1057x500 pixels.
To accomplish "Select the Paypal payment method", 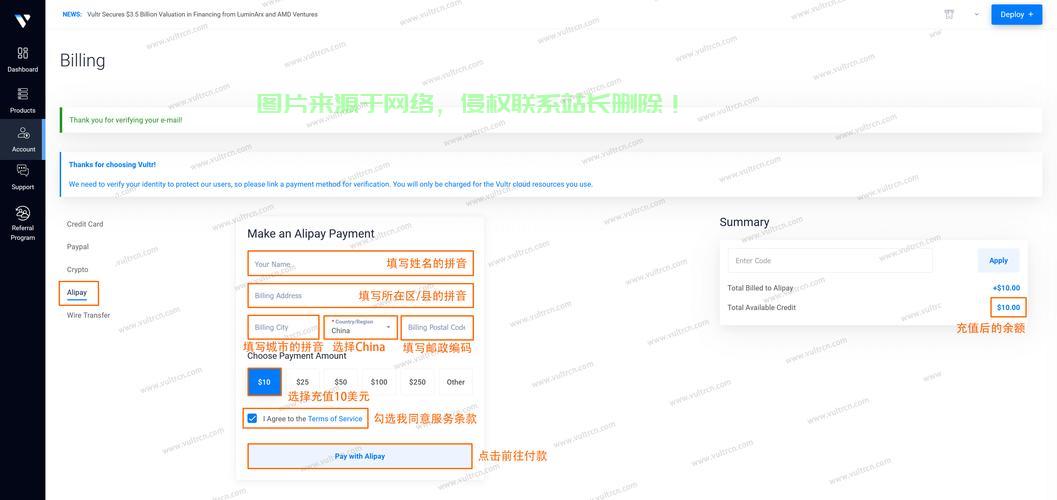I will click(78, 247).
